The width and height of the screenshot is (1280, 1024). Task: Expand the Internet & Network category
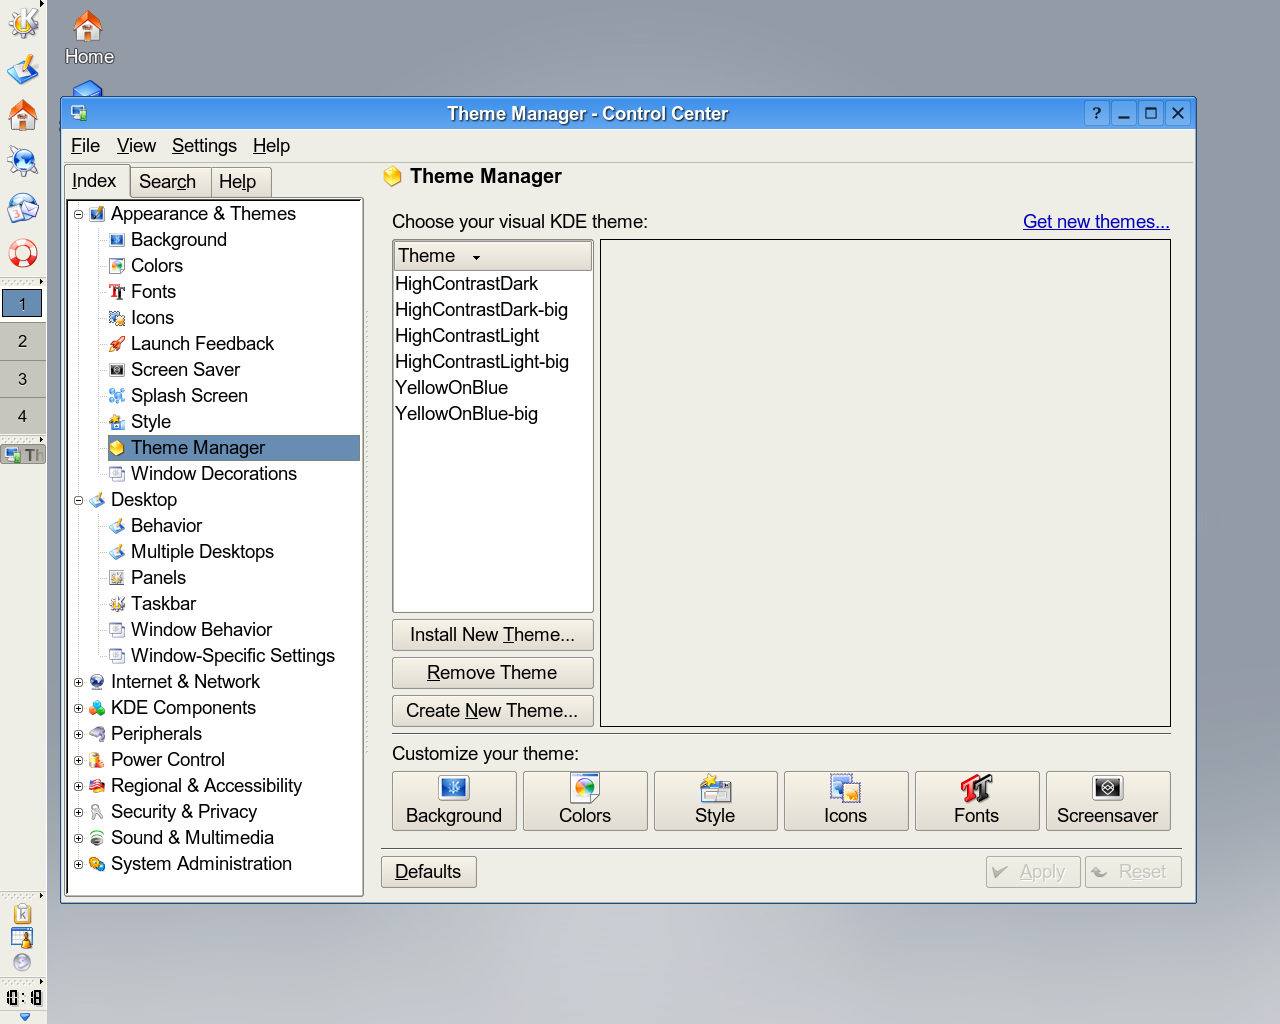(x=78, y=682)
